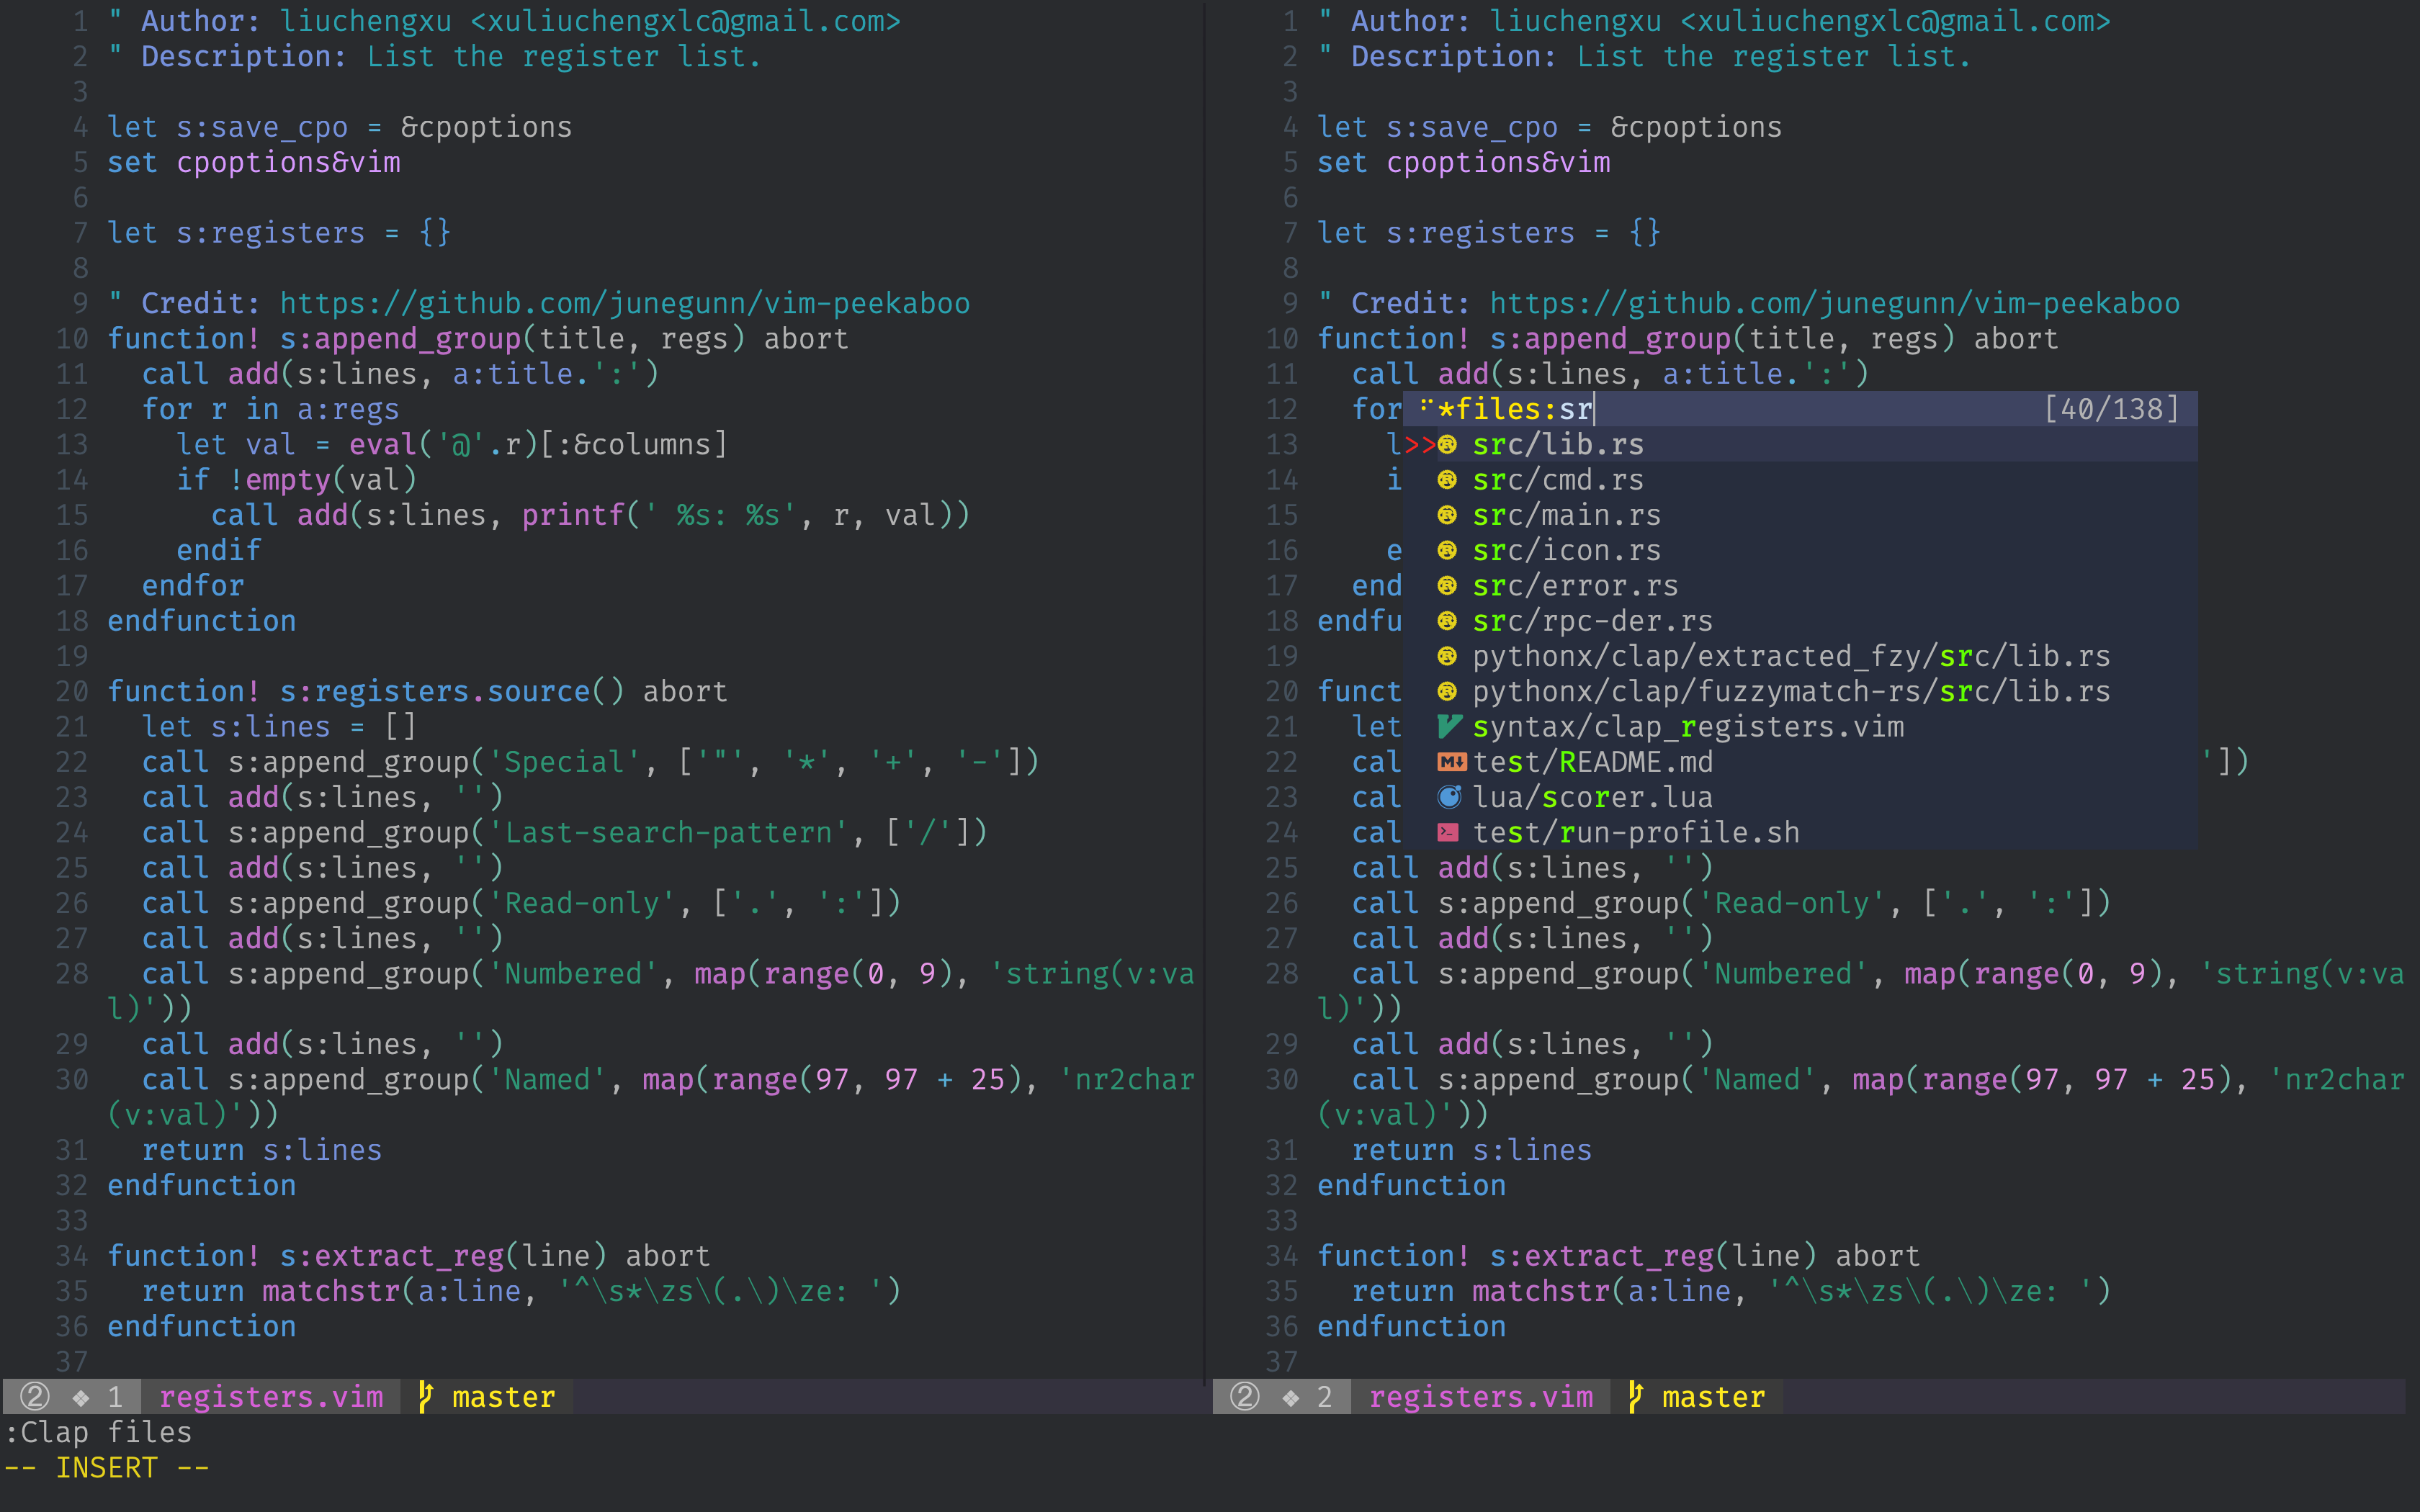Click the Rust icon beside src/error.rs
The width and height of the screenshot is (2420, 1512).
coord(1447,586)
